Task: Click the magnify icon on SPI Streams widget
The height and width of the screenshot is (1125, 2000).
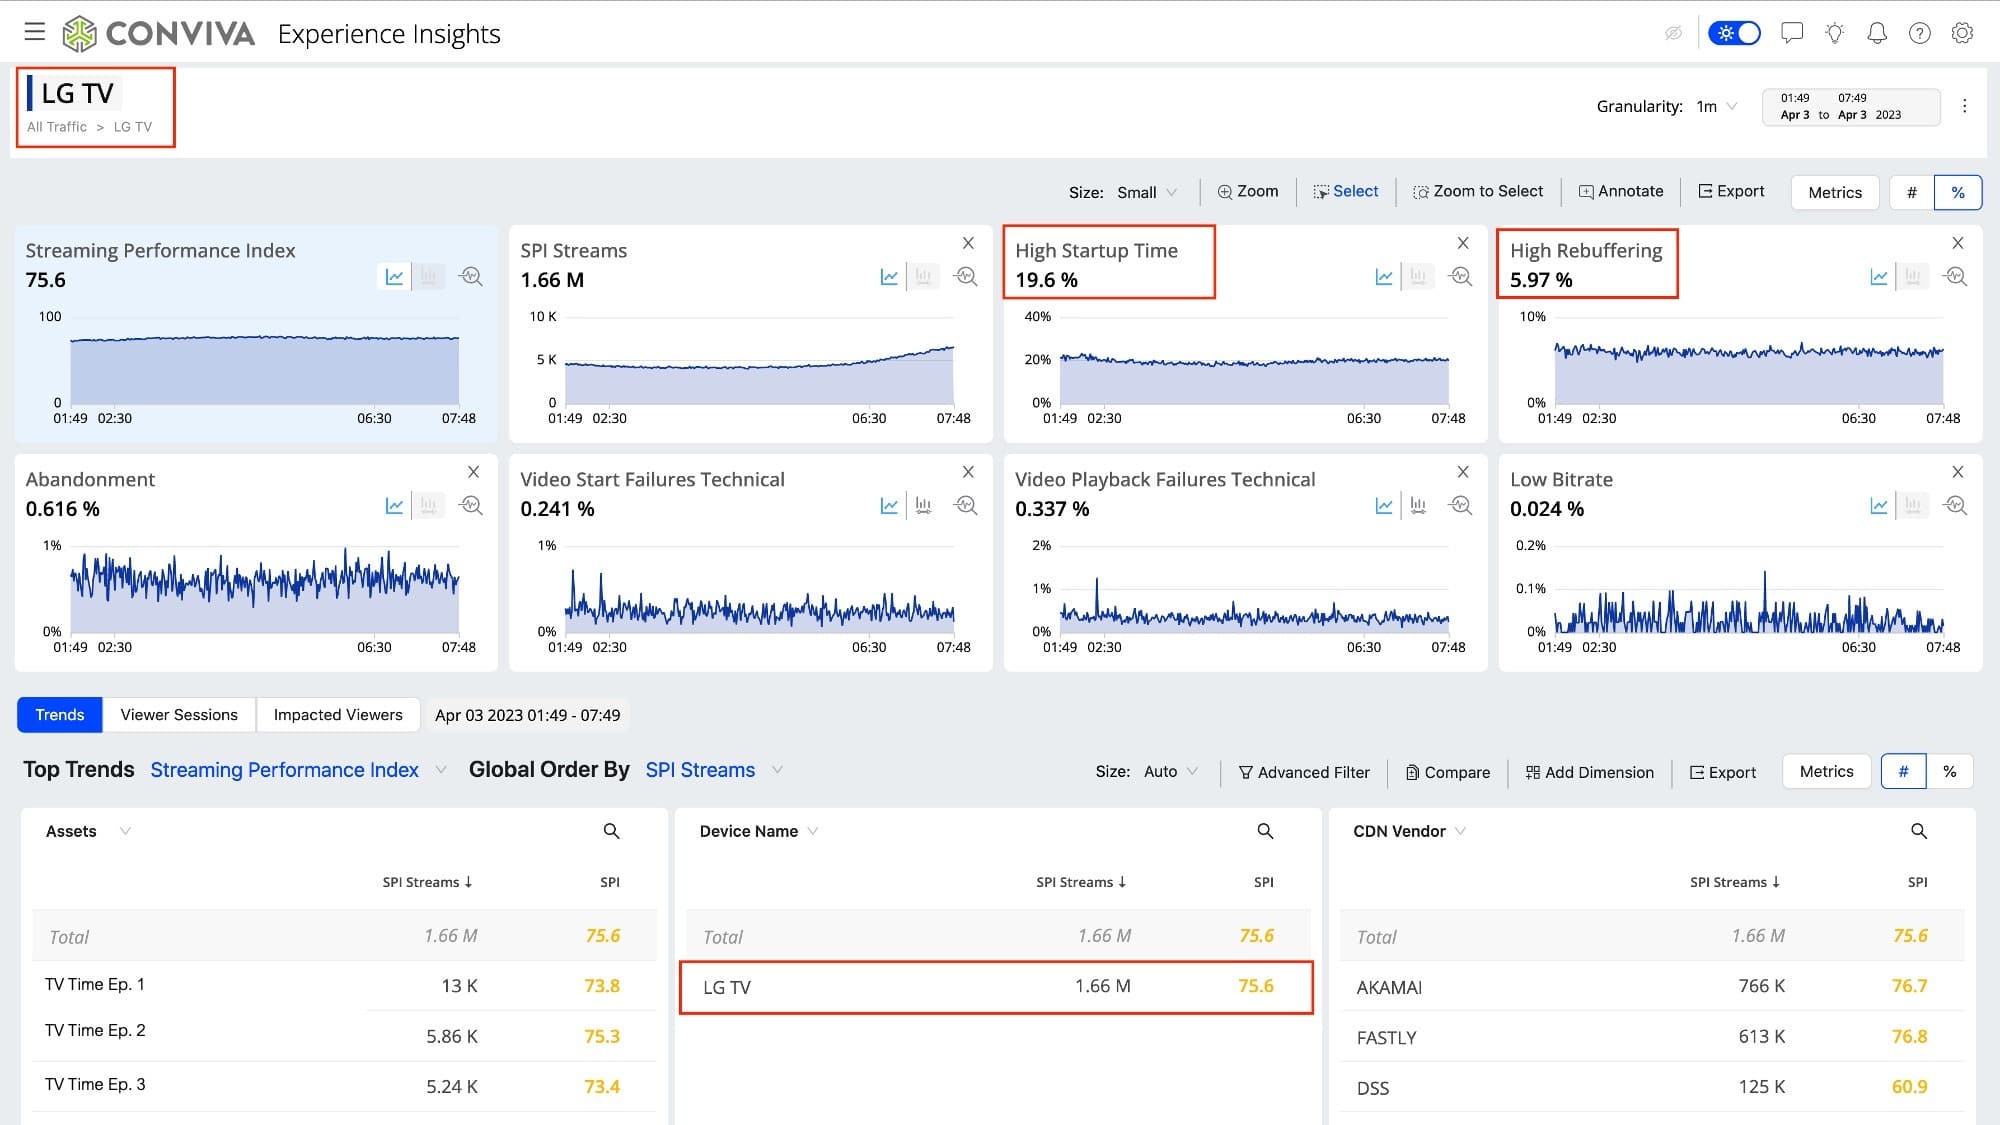Action: pyautogui.click(x=966, y=277)
